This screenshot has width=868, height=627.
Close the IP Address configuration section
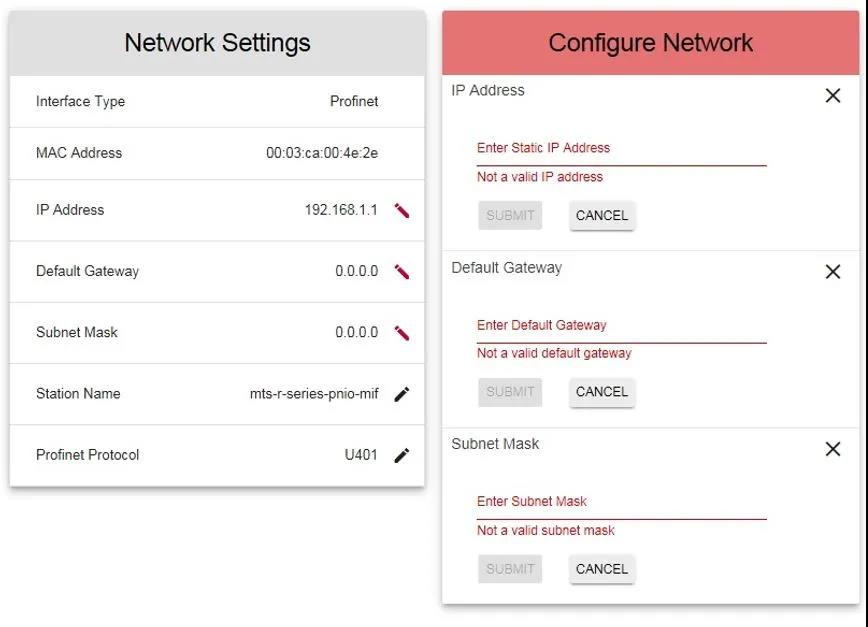tap(832, 96)
